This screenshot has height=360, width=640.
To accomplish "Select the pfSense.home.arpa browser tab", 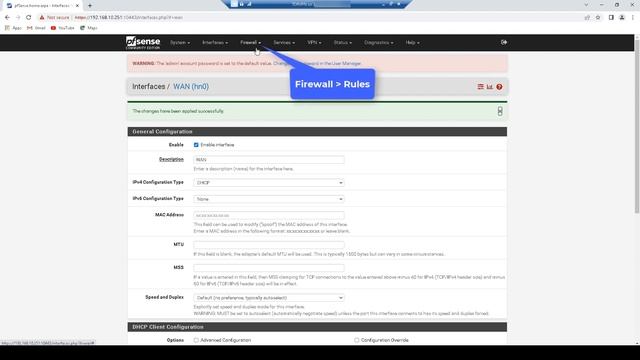I will [43, 6].
